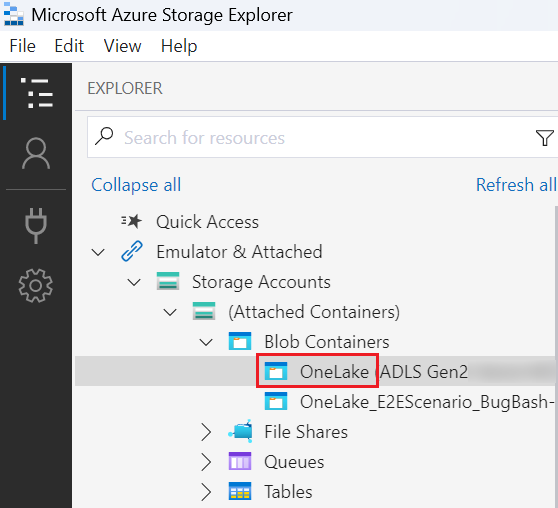Click the Queues purple icon
558x508 pixels.
[x=240, y=461]
